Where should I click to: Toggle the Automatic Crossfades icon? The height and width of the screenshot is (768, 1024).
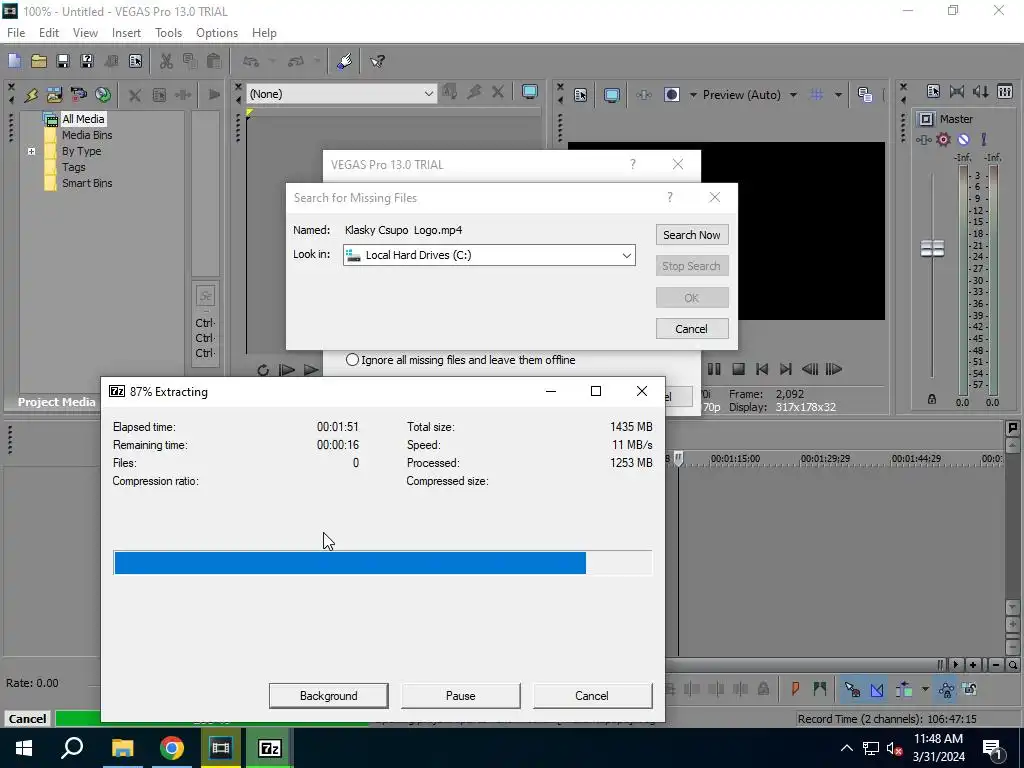point(877,689)
